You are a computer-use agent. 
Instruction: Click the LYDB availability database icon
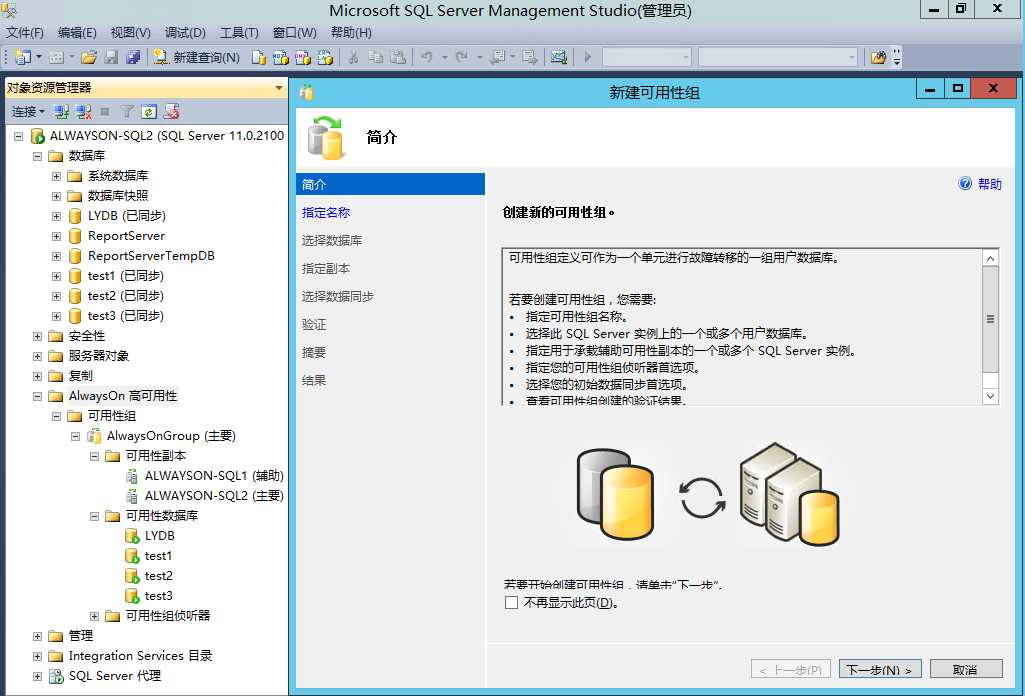(x=132, y=536)
